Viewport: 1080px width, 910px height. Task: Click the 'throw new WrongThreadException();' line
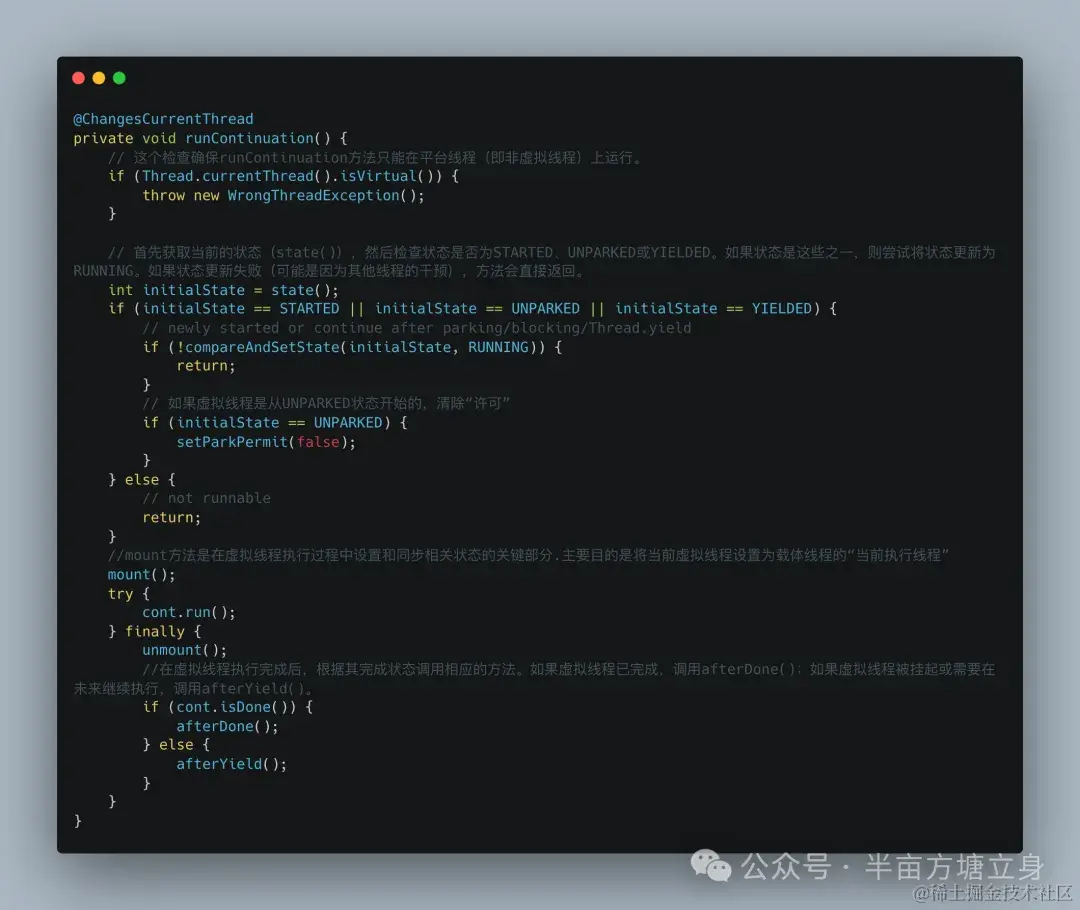tap(283, 195)
